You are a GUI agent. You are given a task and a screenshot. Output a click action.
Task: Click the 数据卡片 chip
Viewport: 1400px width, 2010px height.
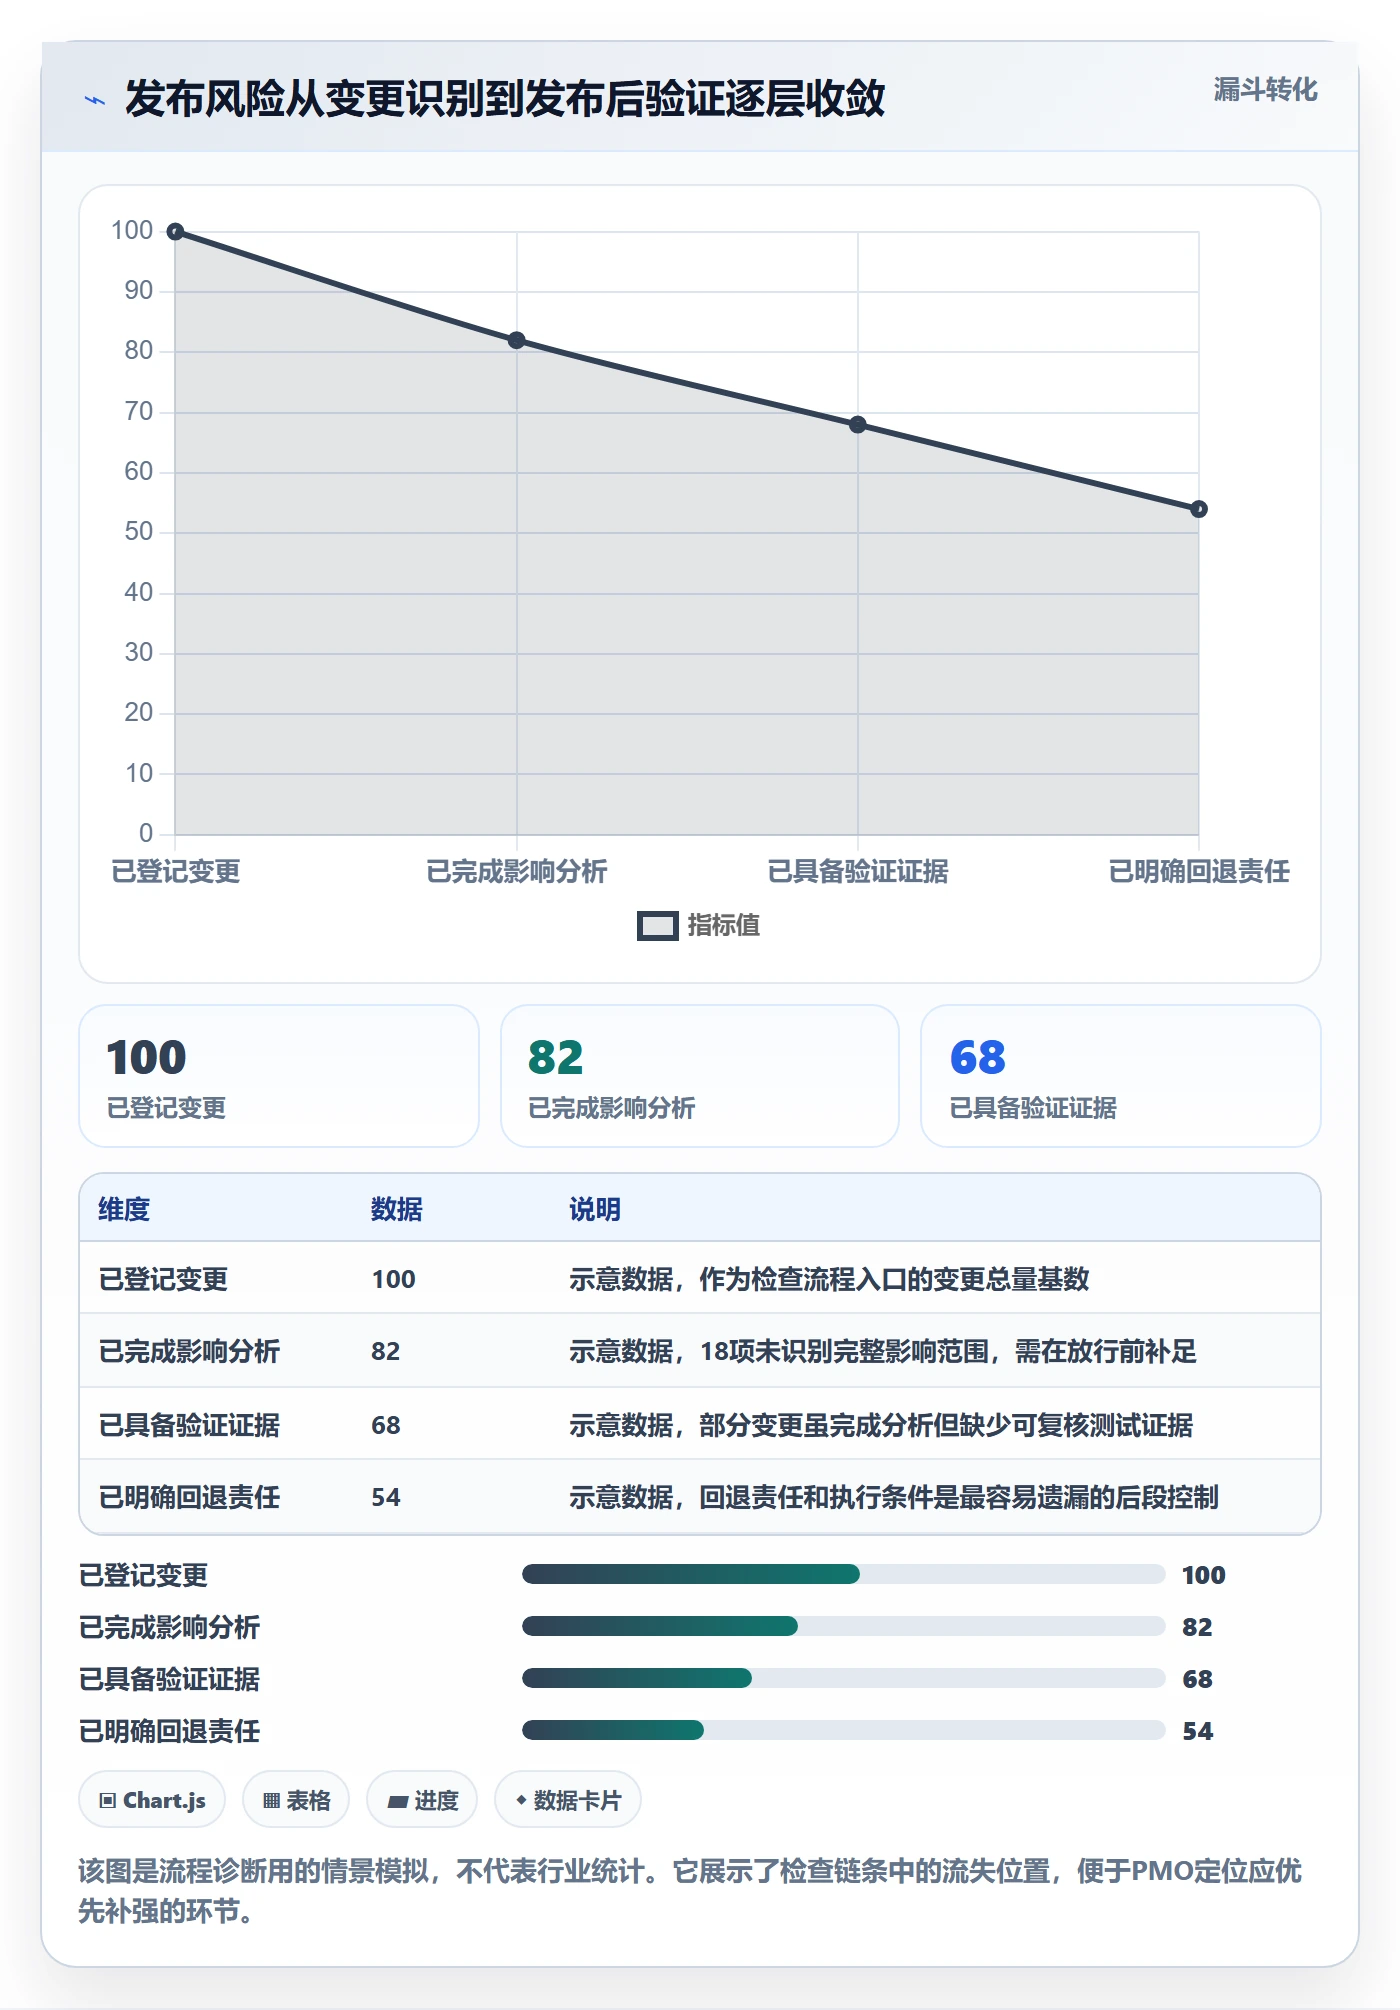coord(568,1800)
